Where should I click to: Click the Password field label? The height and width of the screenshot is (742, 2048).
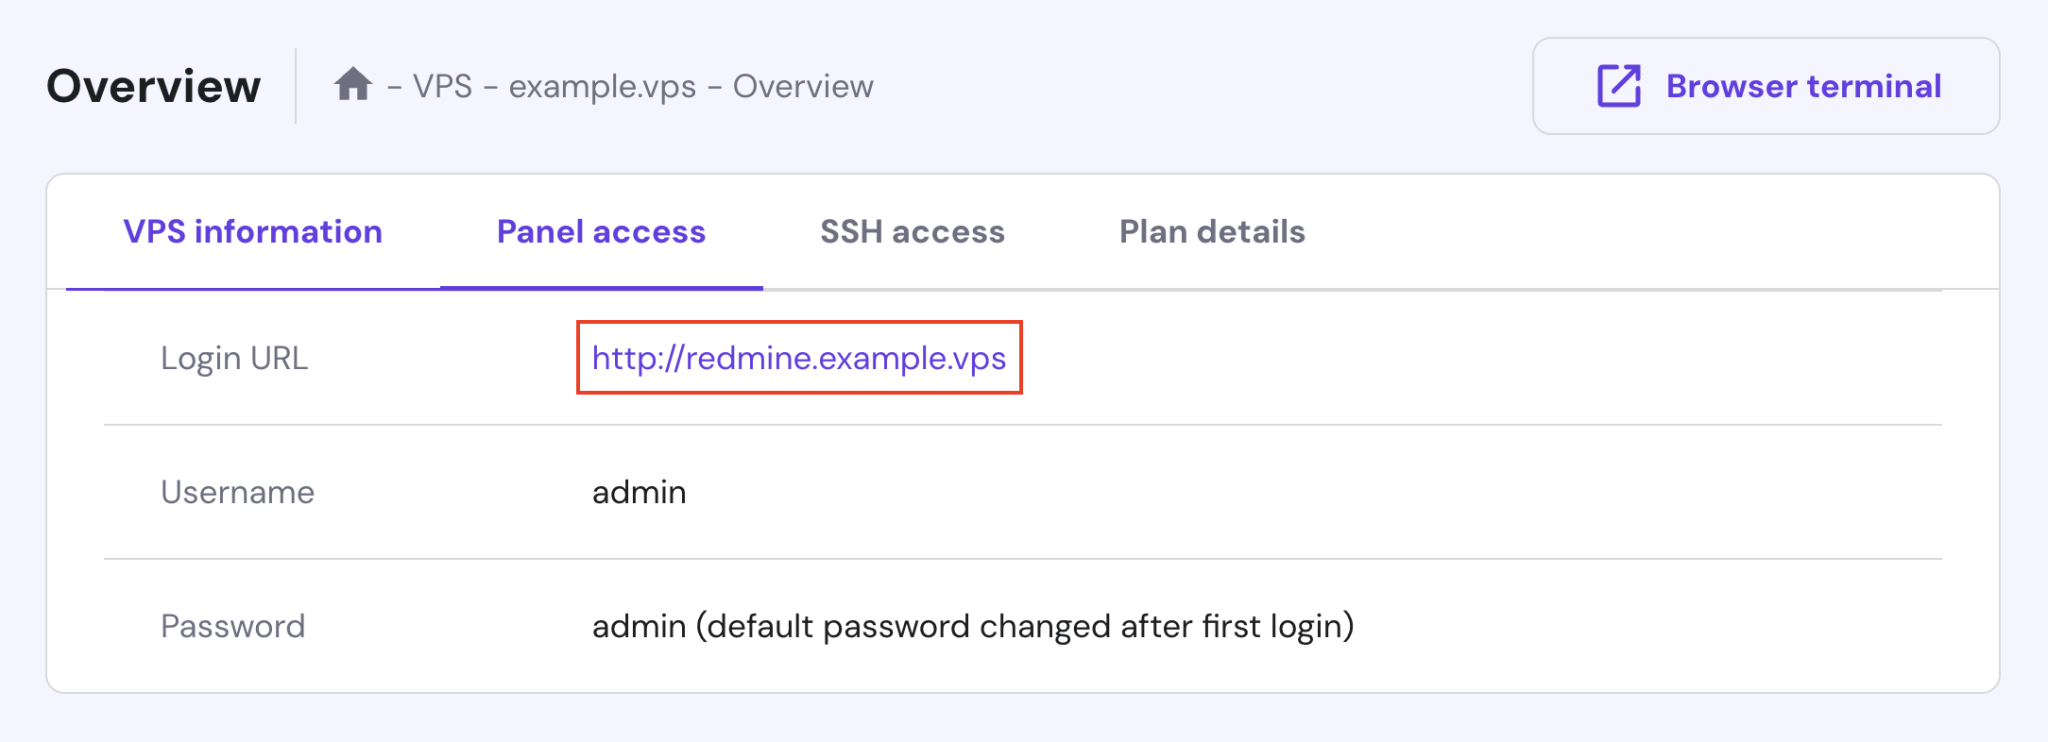pos(233,626)
